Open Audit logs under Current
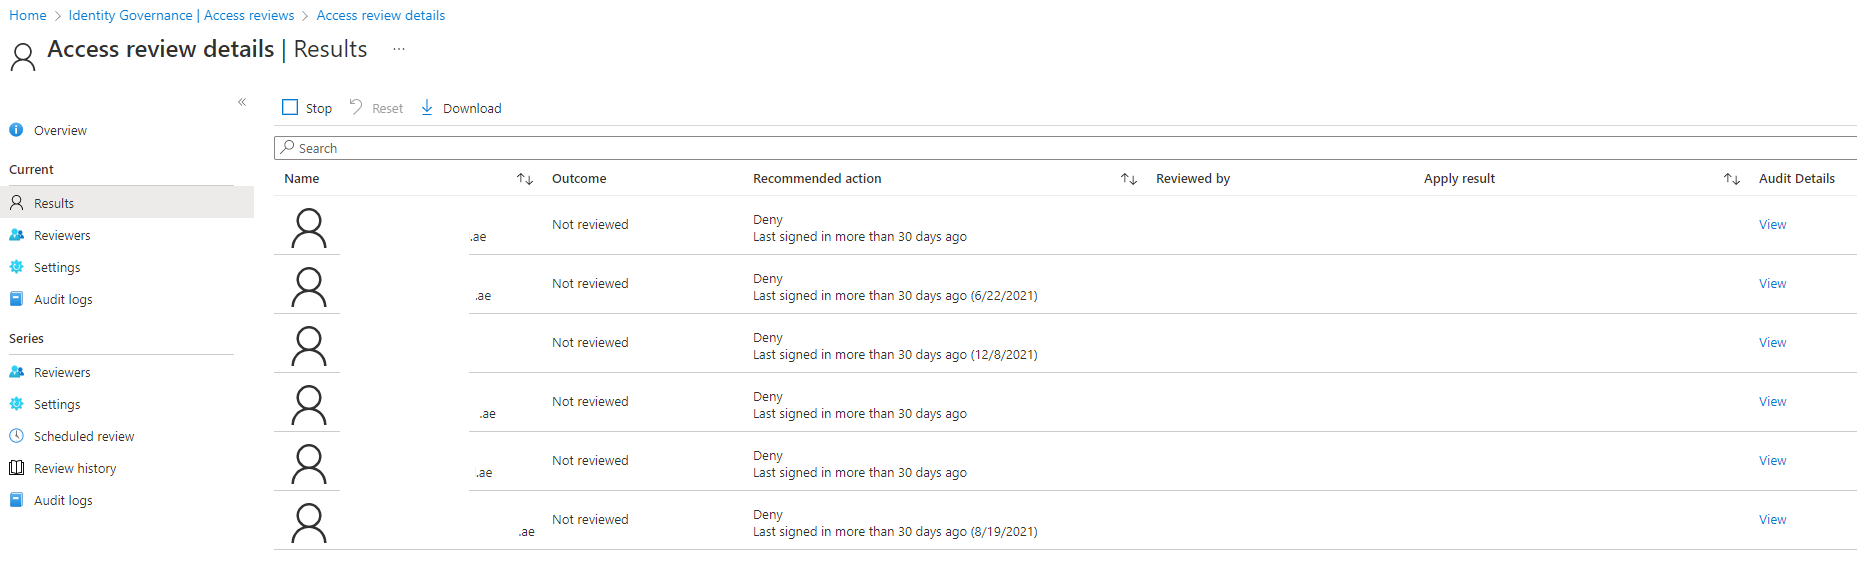The height and width of the screenshot is (585, 1857). tap(63, 299)
